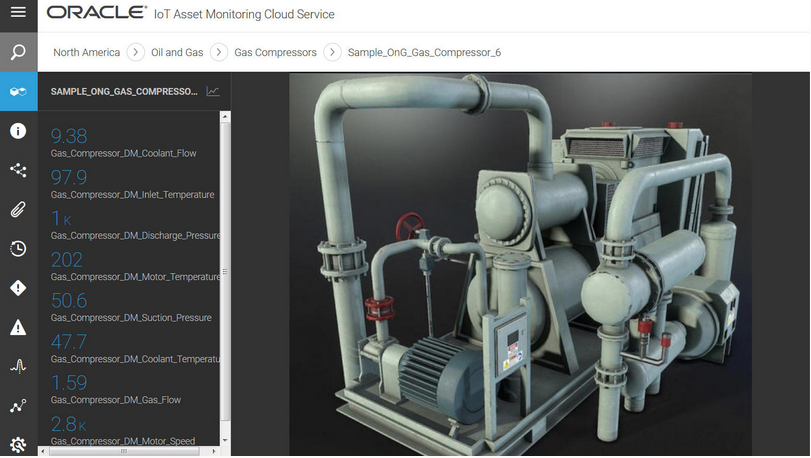Click Gas_Compressor_DM_Inlet_Temperature label
The height and width of the screenshot is (458, 811).
point(132,195)
